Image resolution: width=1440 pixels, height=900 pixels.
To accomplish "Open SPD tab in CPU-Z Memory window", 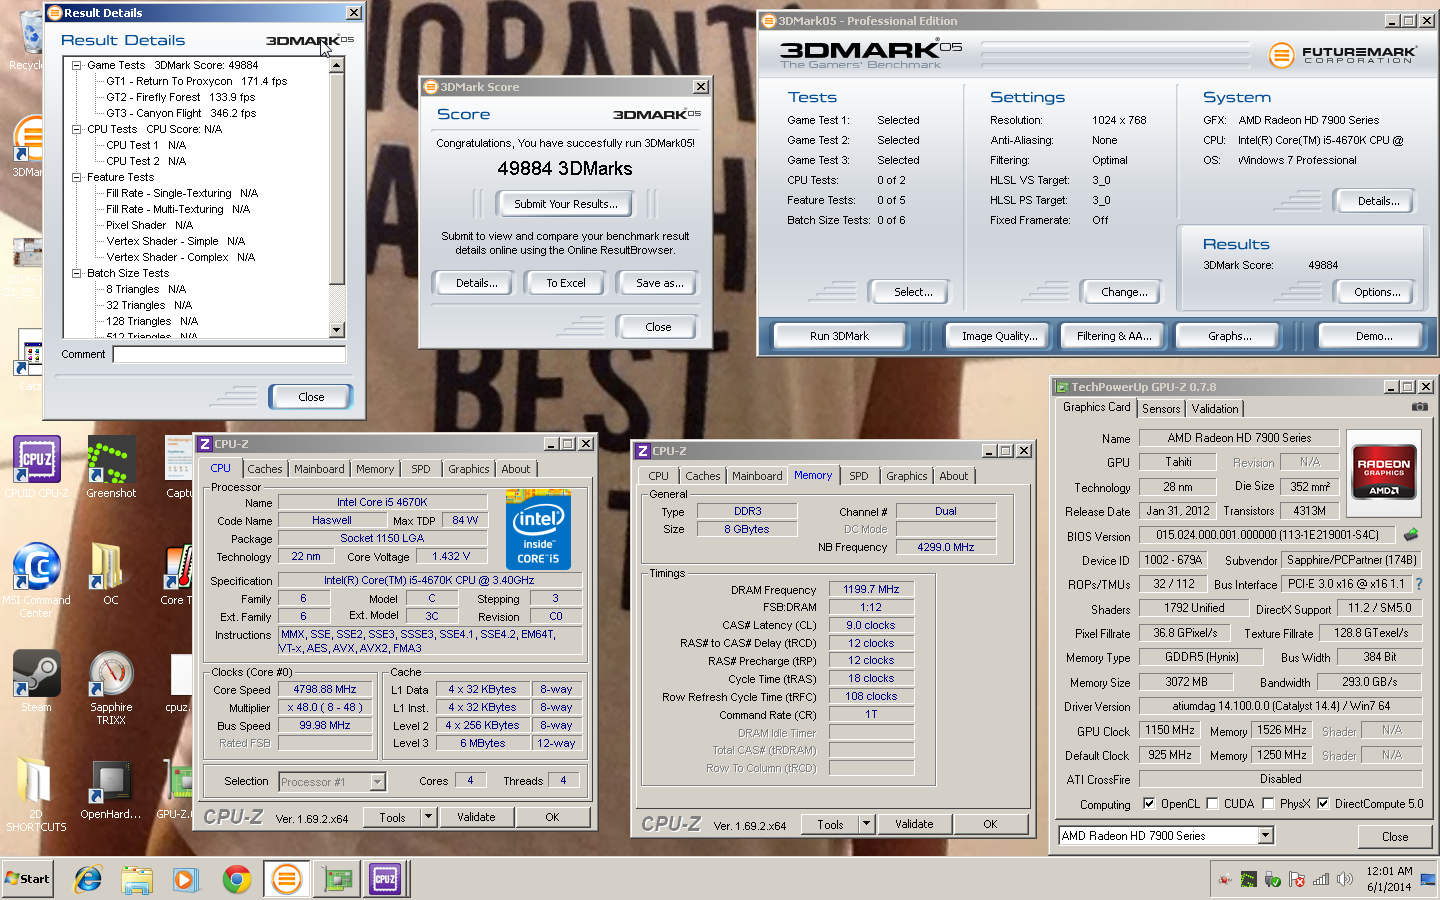I will coord(859,476).
